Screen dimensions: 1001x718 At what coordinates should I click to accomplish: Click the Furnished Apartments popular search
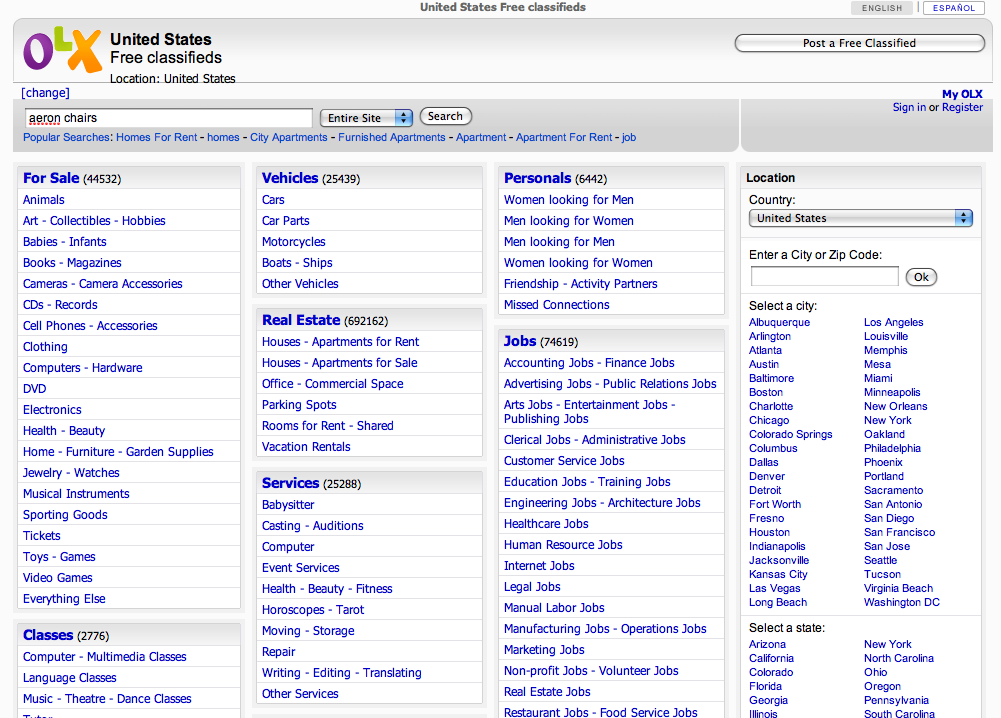[x=391, y=138]
